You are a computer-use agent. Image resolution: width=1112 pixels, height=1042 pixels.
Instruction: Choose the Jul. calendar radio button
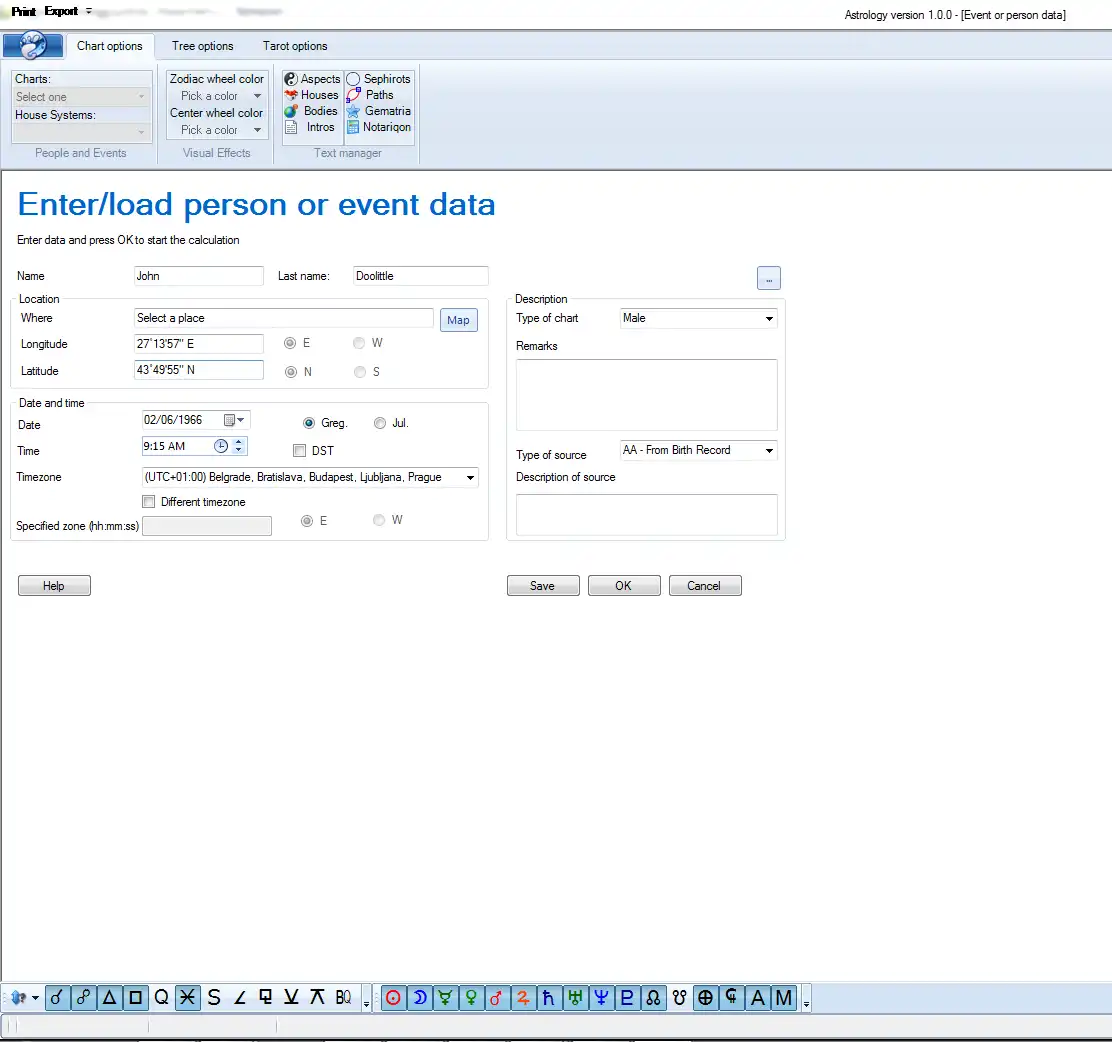pyautogui.click(x=380, y=423)
